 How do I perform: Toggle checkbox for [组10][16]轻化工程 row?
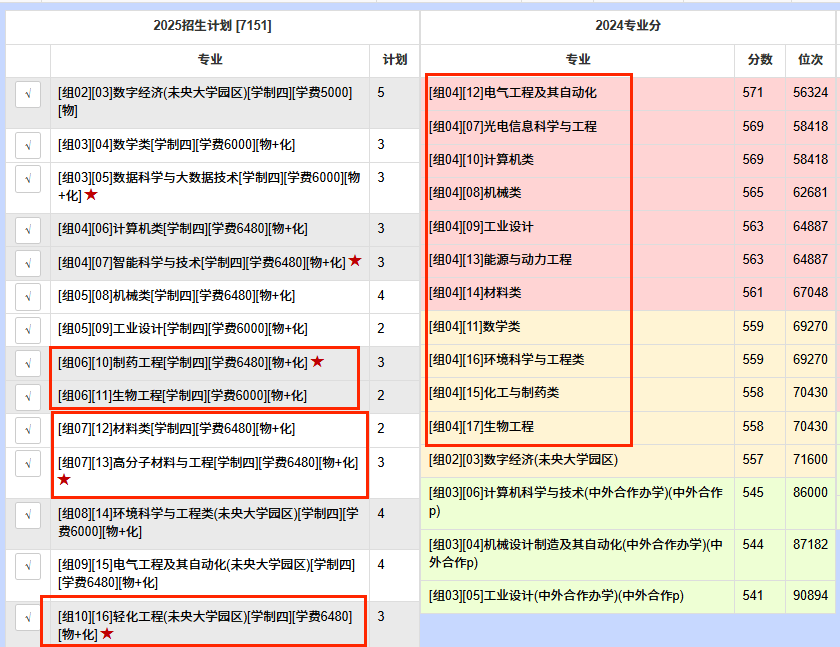[x=28, y=618]
